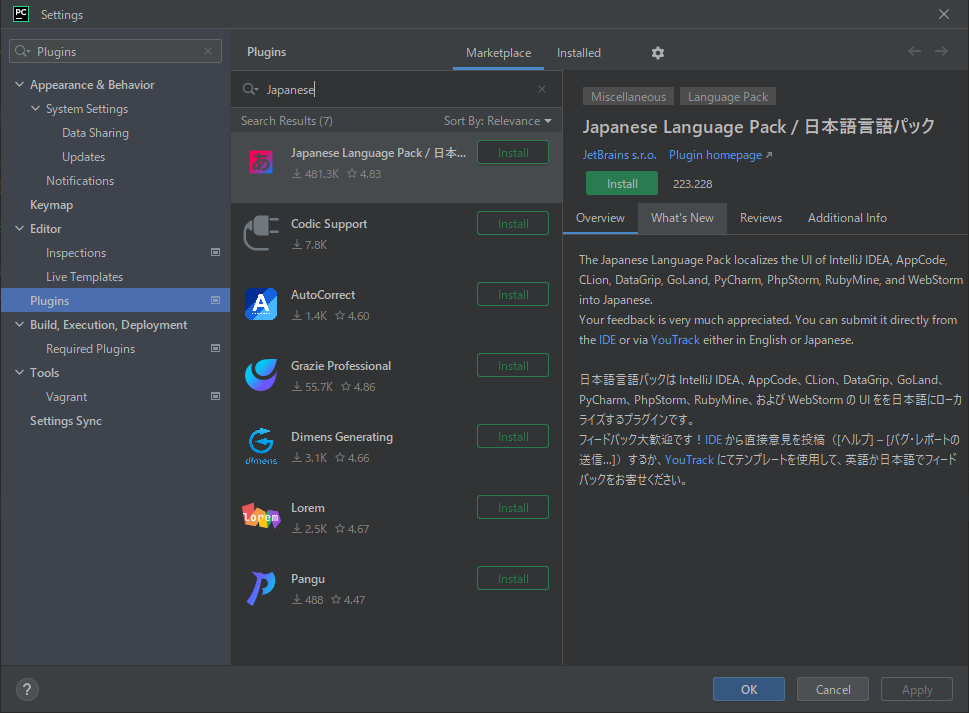Click the plugins settings gear icon
The image size is (969, 713).
click(657, 53)
